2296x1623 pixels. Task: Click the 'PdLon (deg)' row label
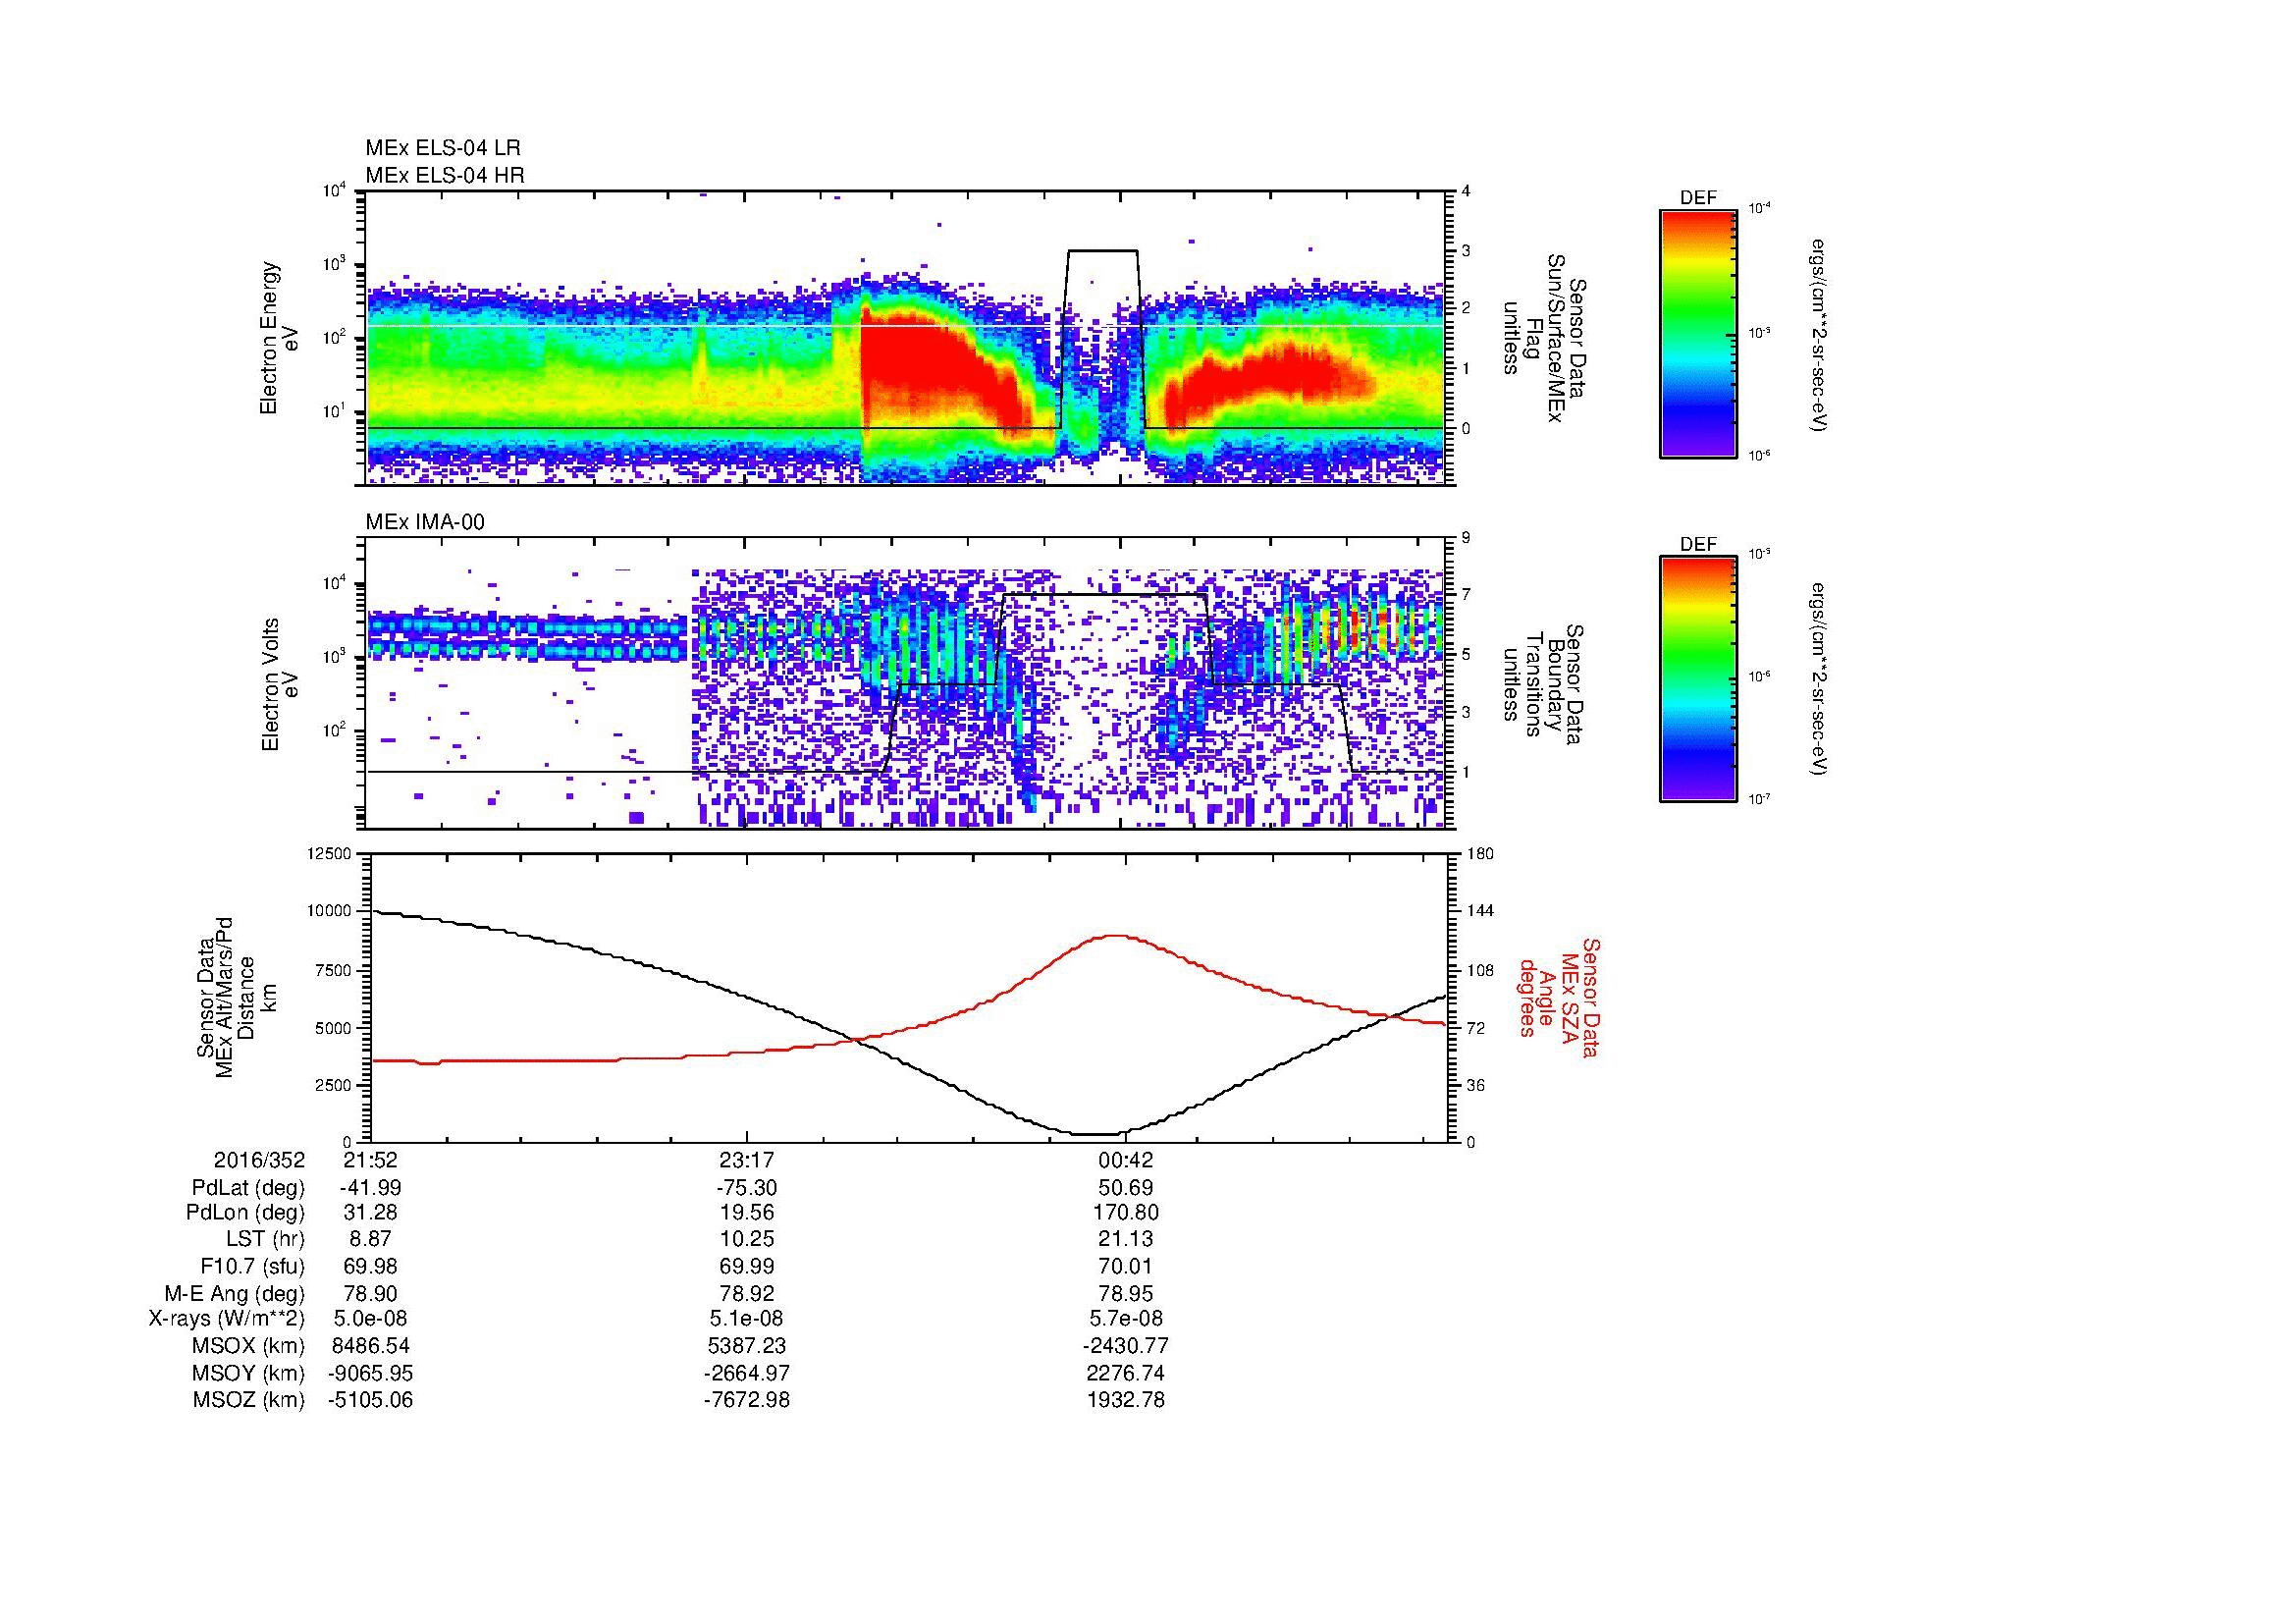246,1213
